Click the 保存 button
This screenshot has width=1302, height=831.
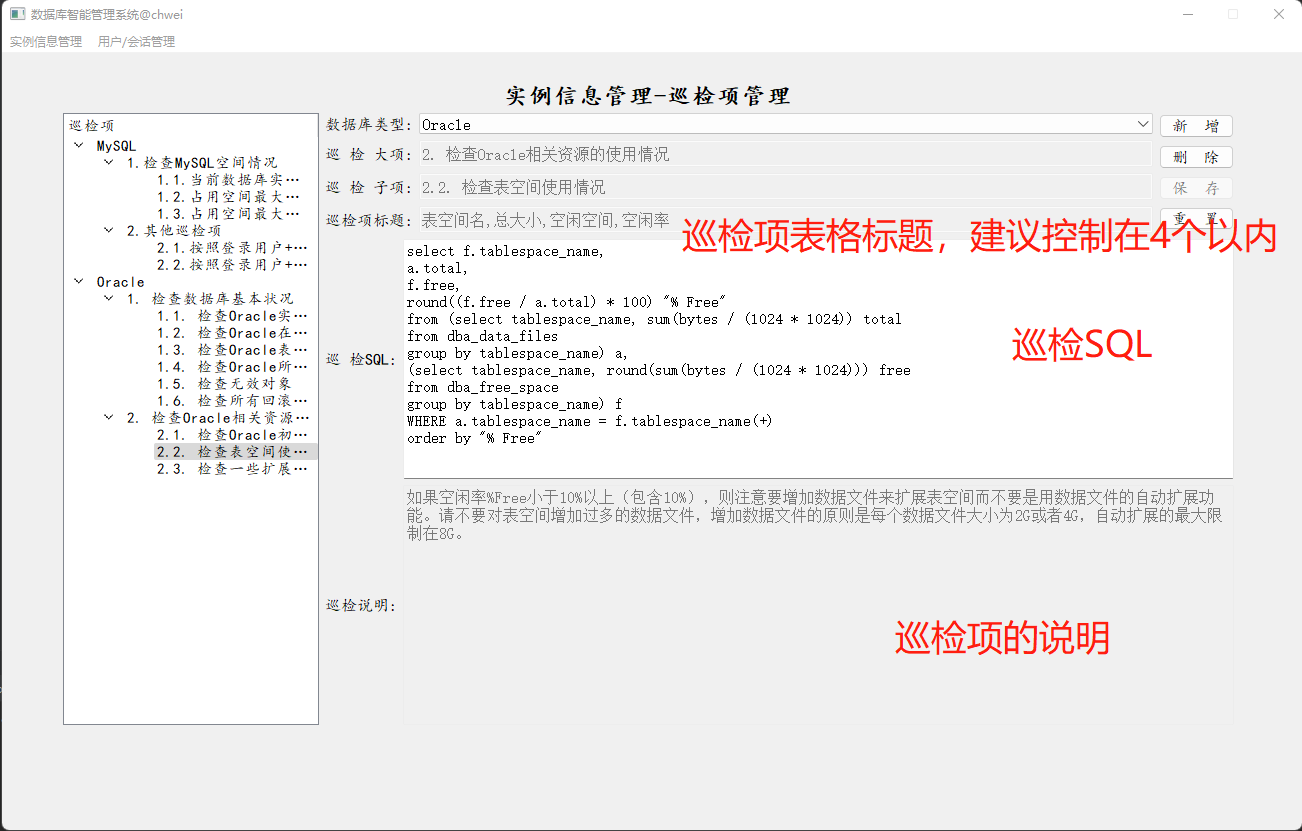coord(1196,188)
